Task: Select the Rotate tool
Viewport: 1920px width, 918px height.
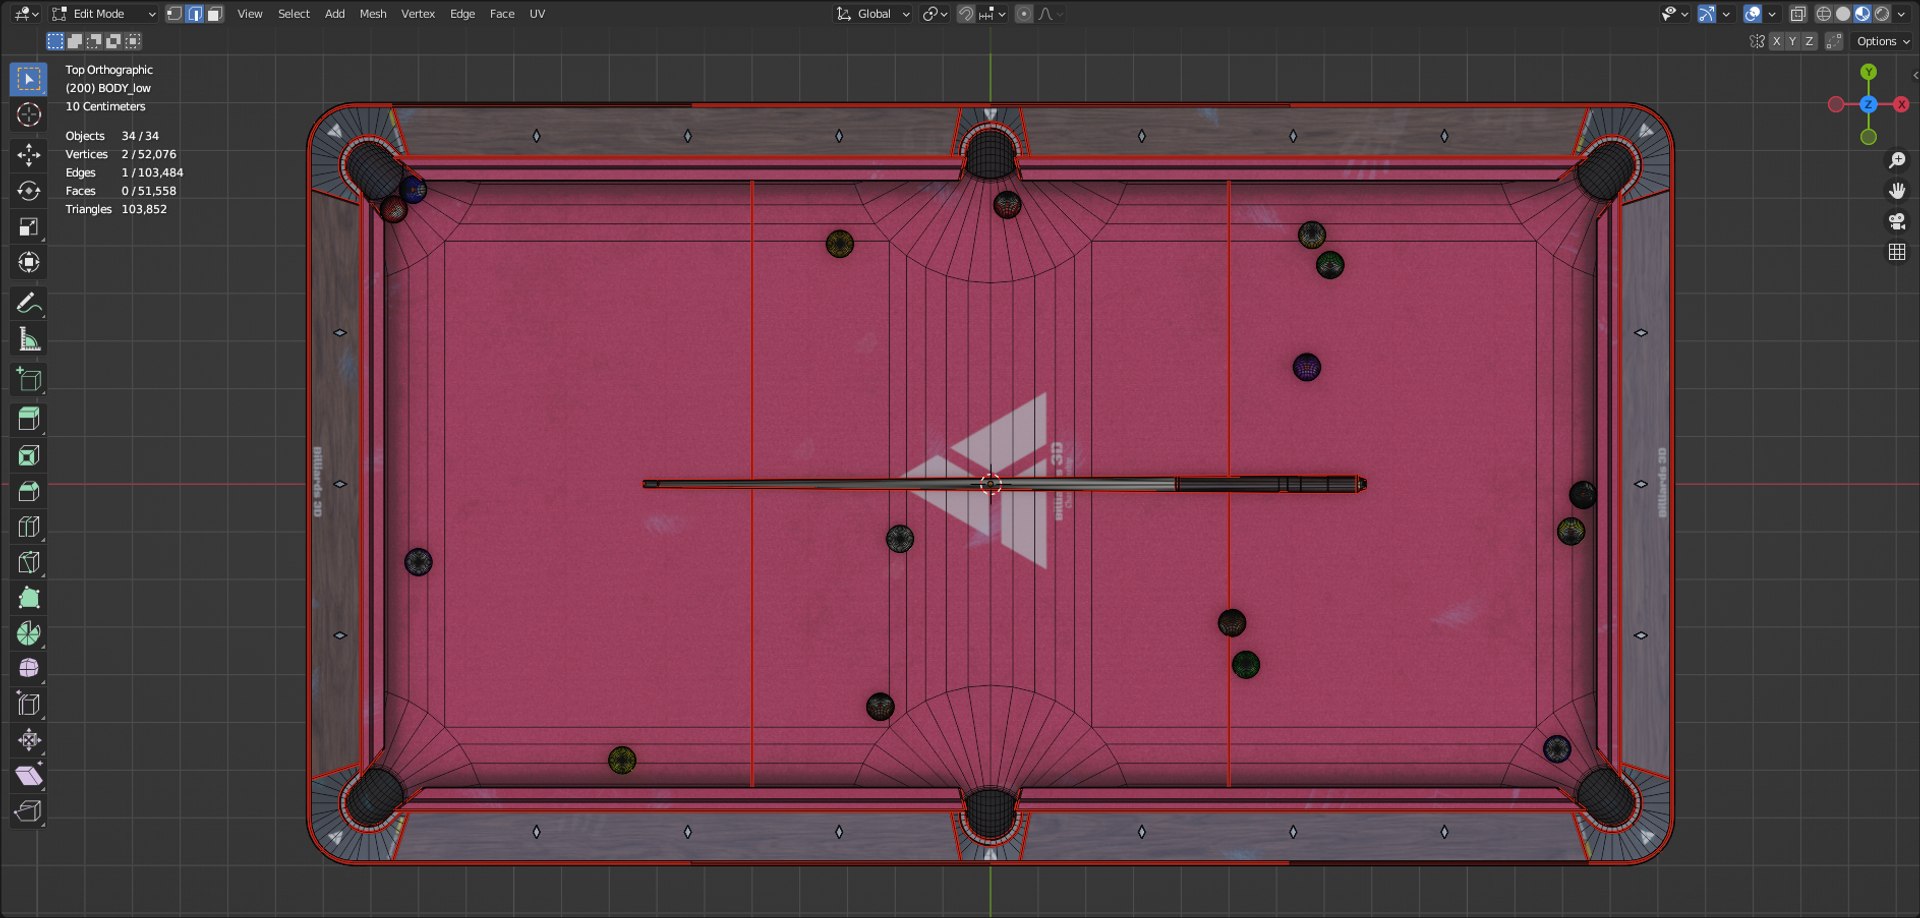Action: pos(28,190)
